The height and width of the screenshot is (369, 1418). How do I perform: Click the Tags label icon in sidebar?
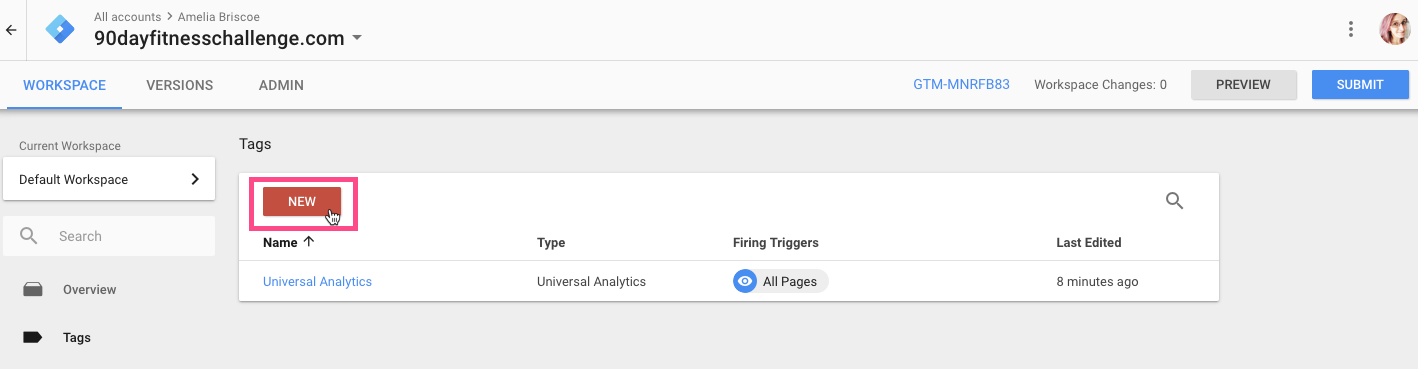pyautogui.click(x=33, y=338)
